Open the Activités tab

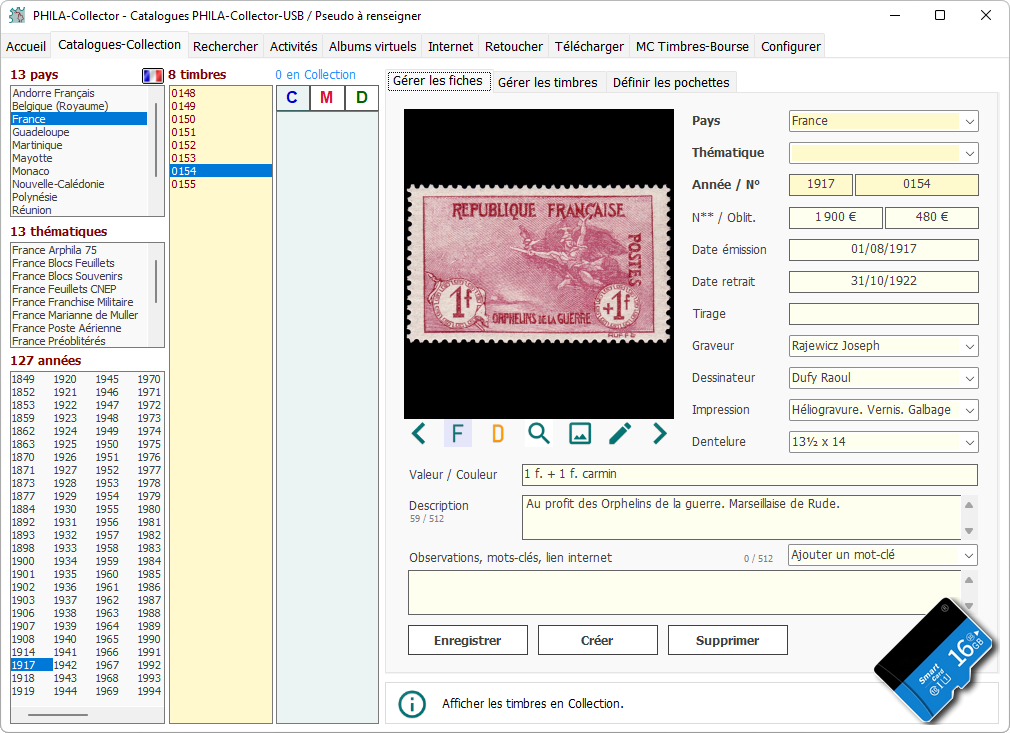(294, 46)
